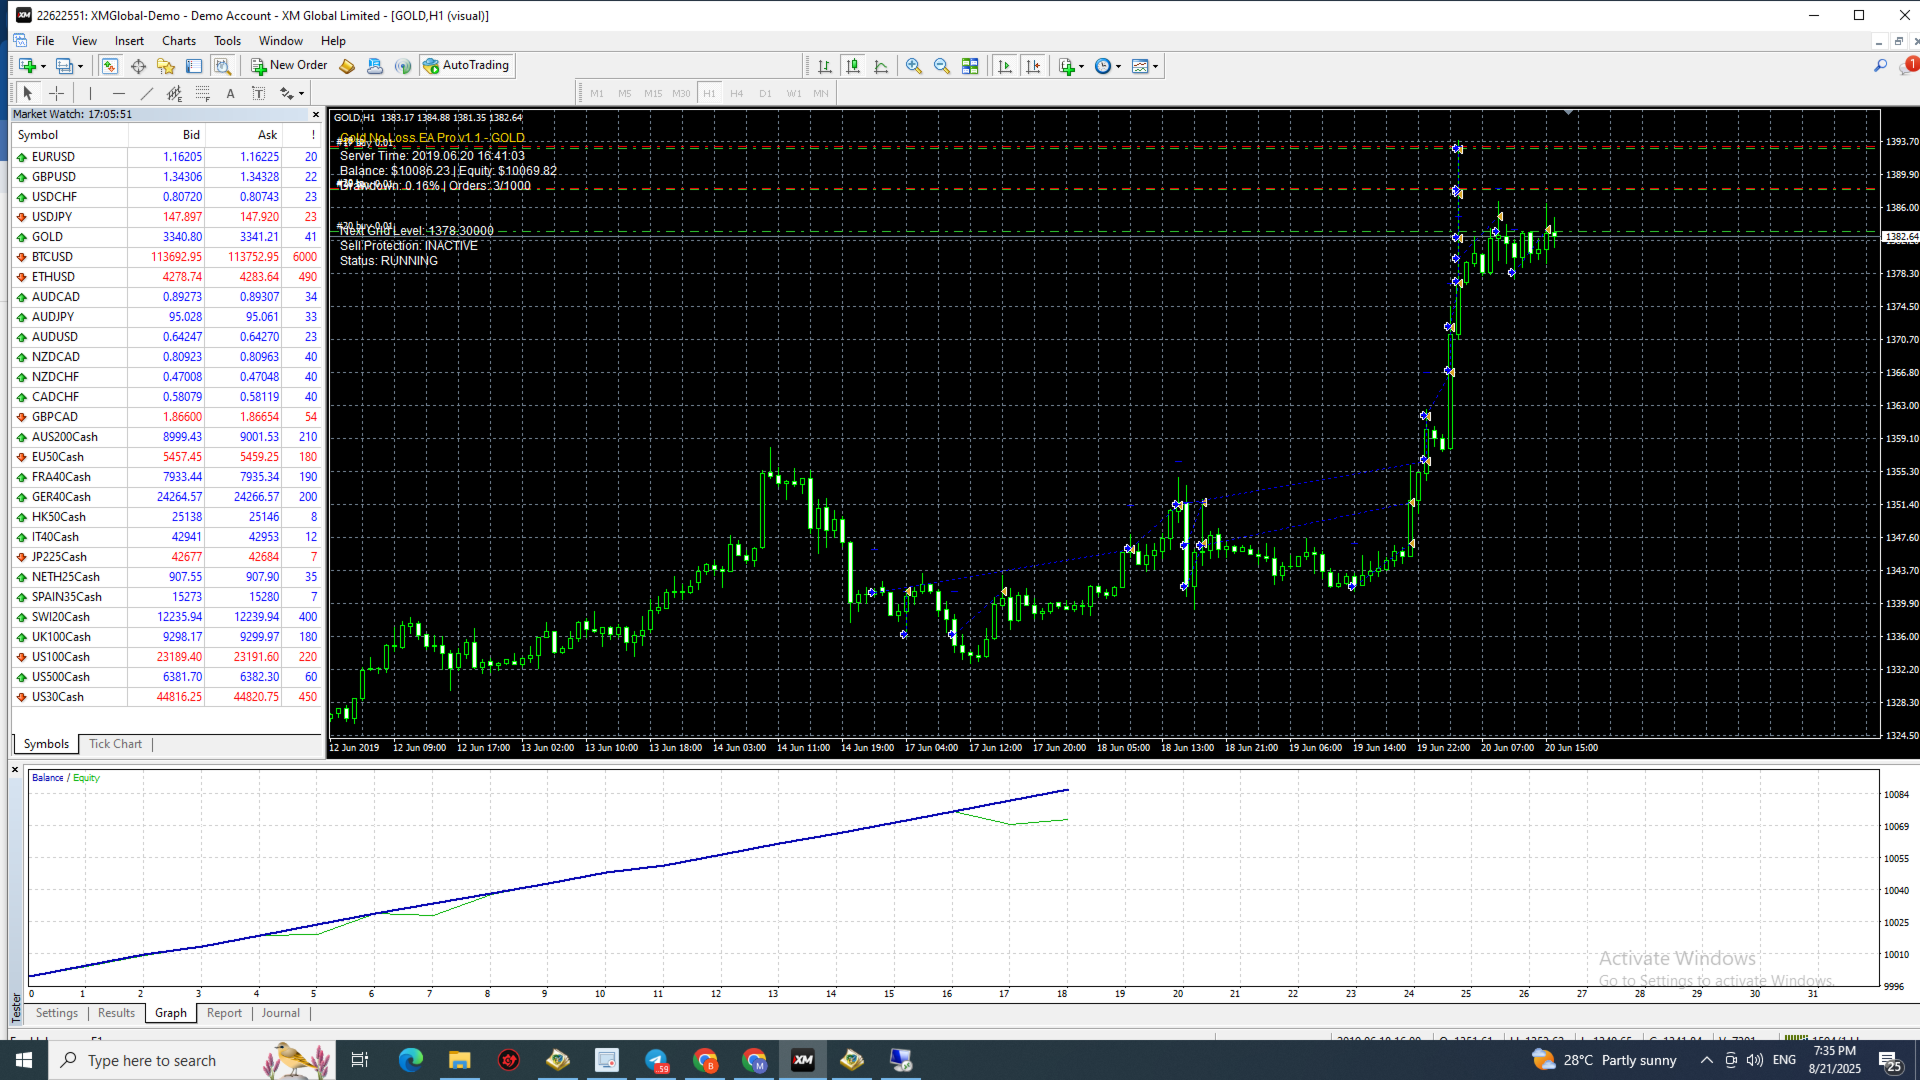Select the M15 timeframe
The image size is (1920, 1080).
click(x=653, y=93)
